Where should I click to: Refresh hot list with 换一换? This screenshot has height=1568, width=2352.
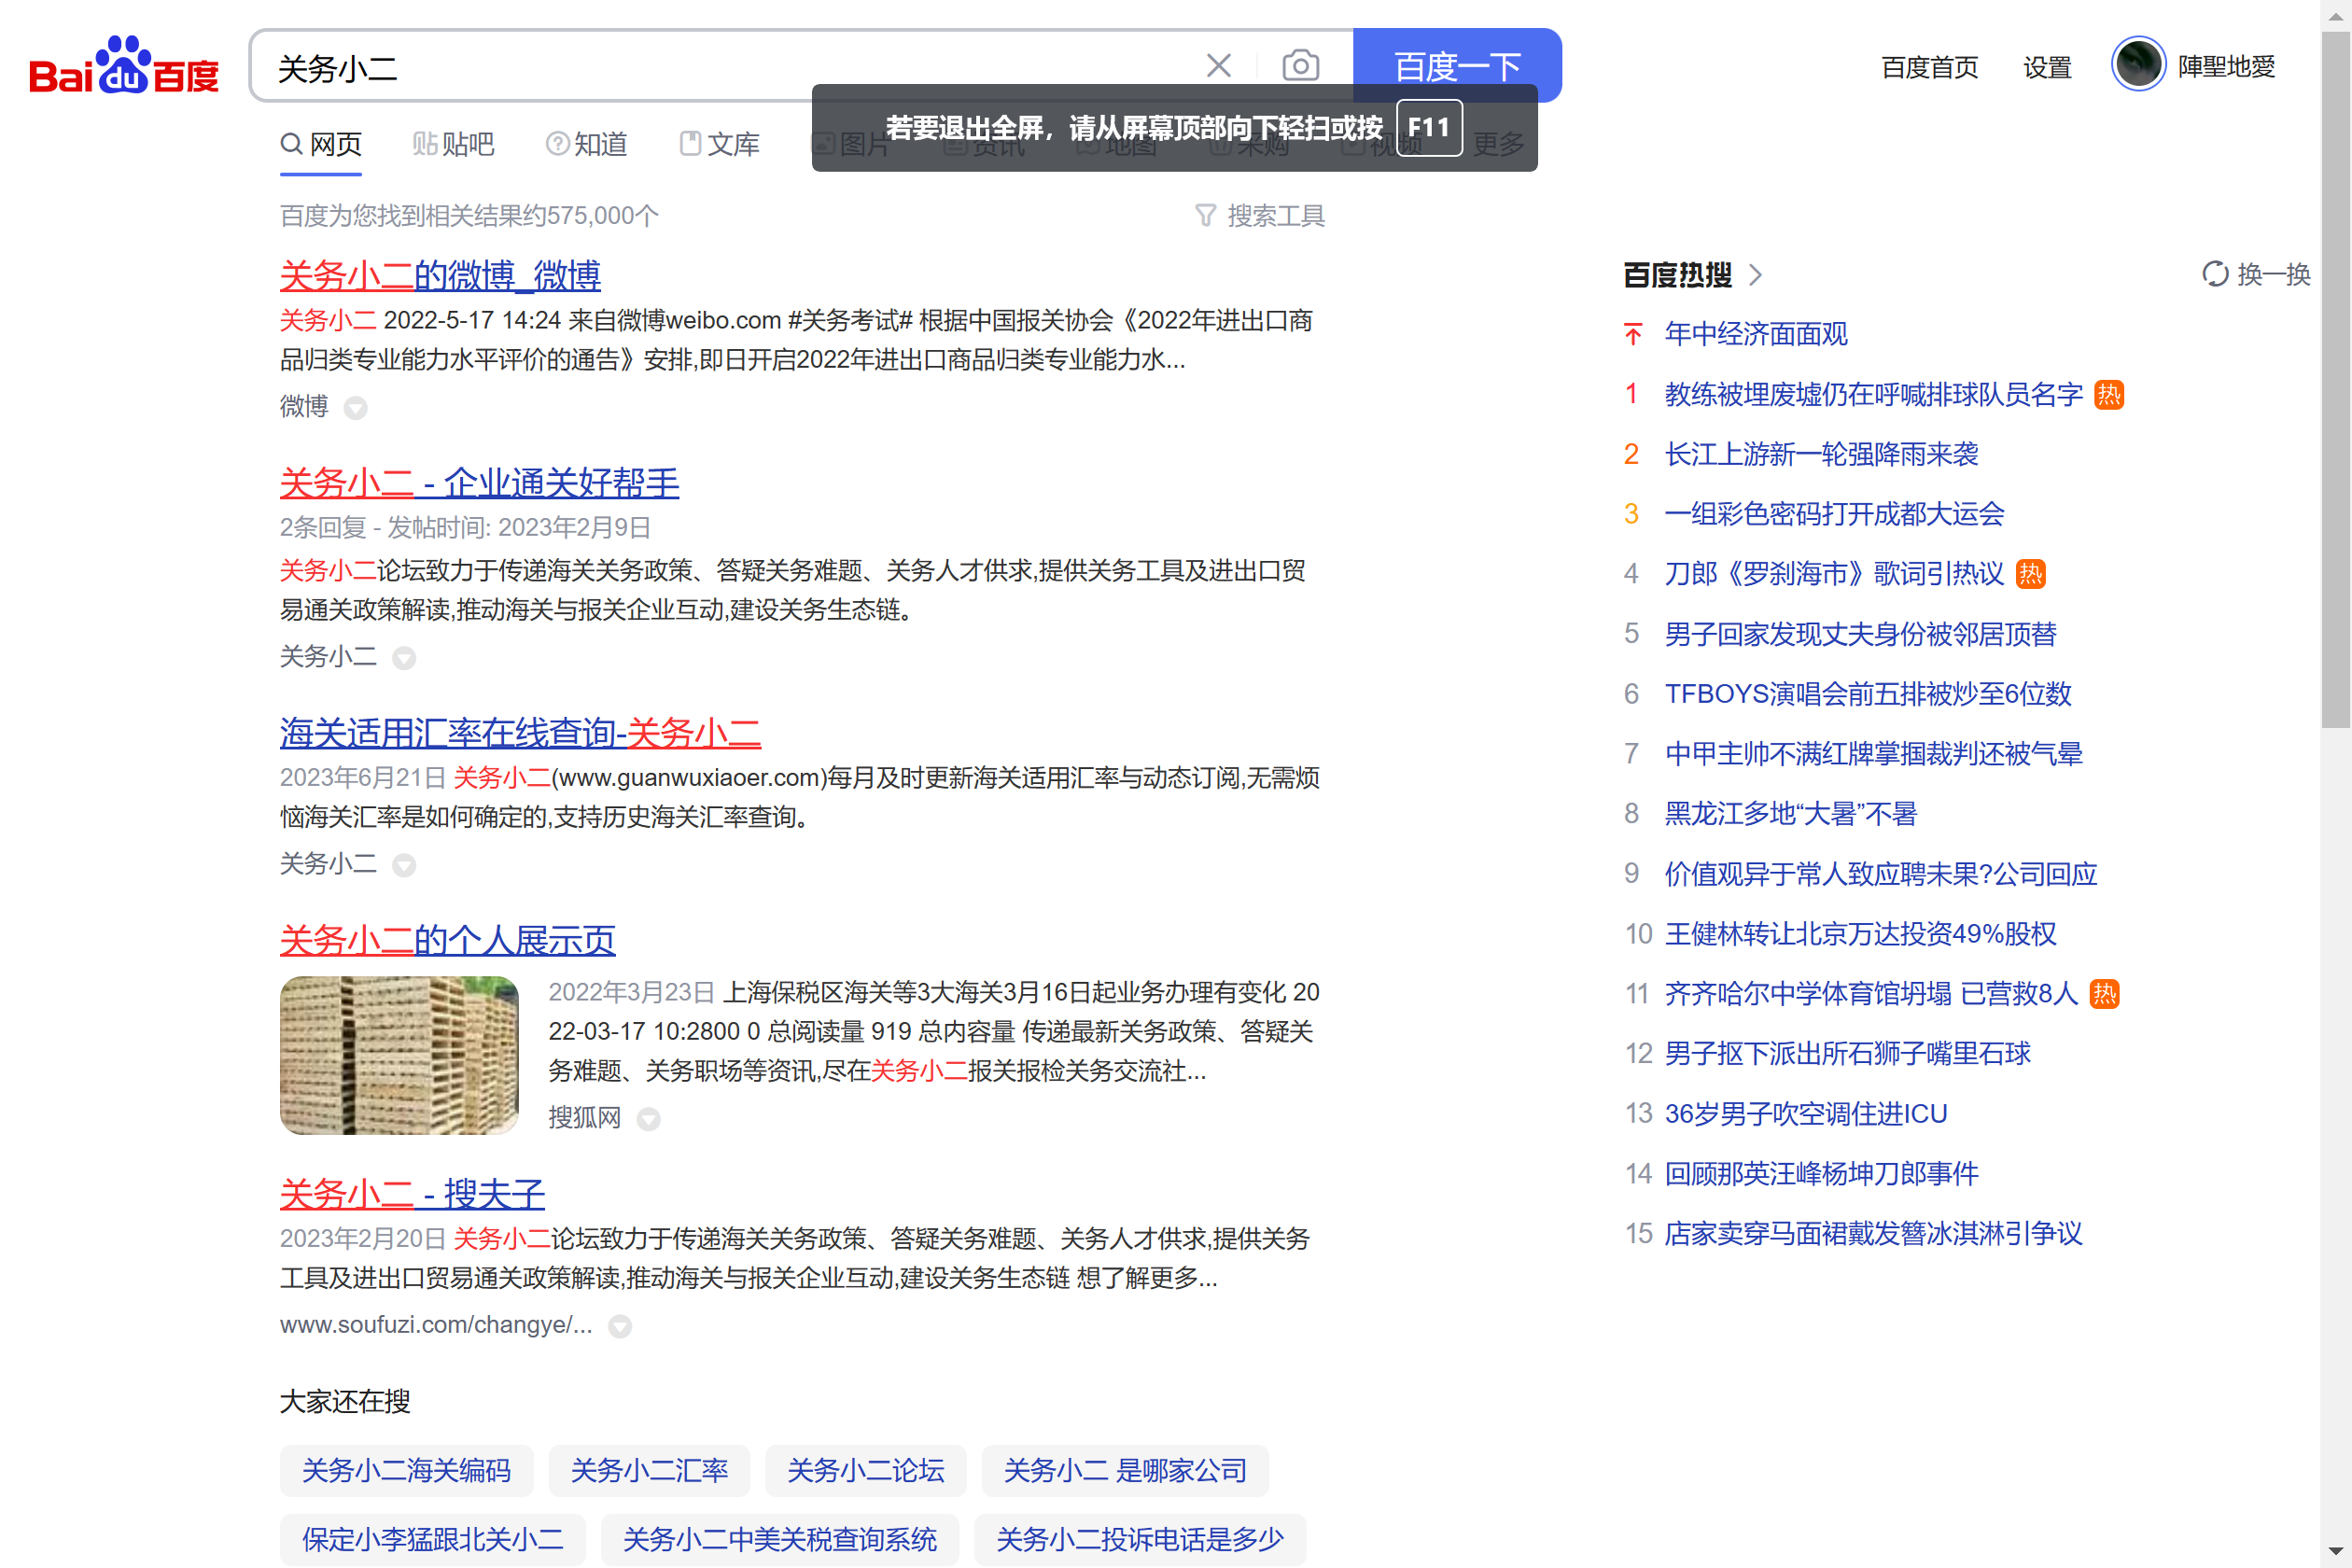2256,274
